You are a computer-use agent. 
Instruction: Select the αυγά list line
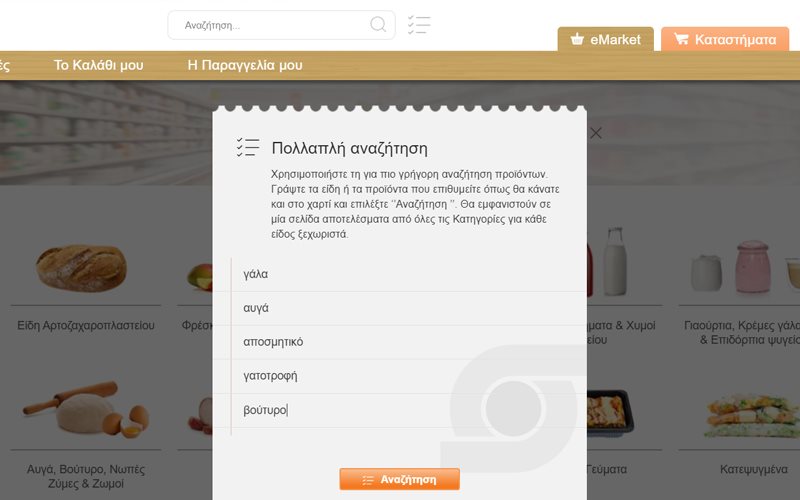(409, 308)
